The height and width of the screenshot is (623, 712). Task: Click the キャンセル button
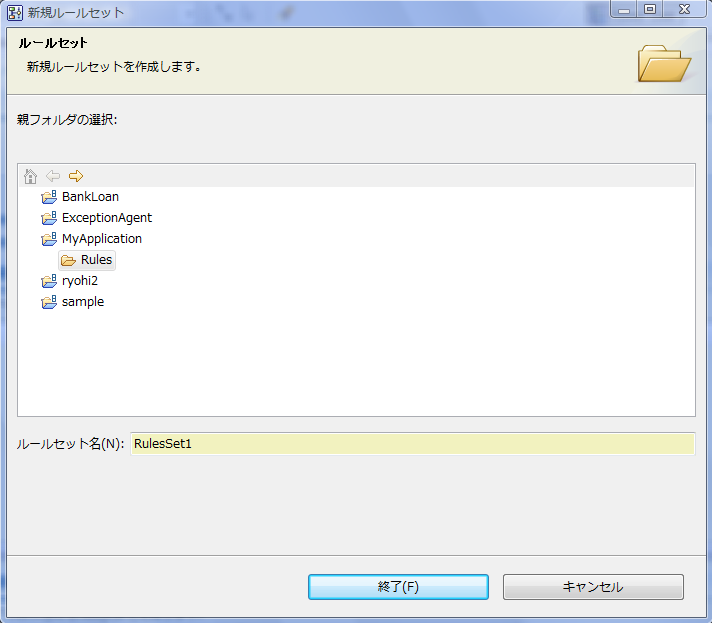pyautogui.click(x=593, y=587)
